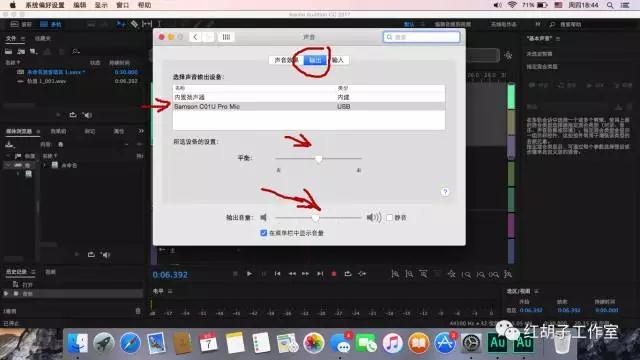
Task: Toggle auto-play in Media Browser panel
Action: (105, 255)
